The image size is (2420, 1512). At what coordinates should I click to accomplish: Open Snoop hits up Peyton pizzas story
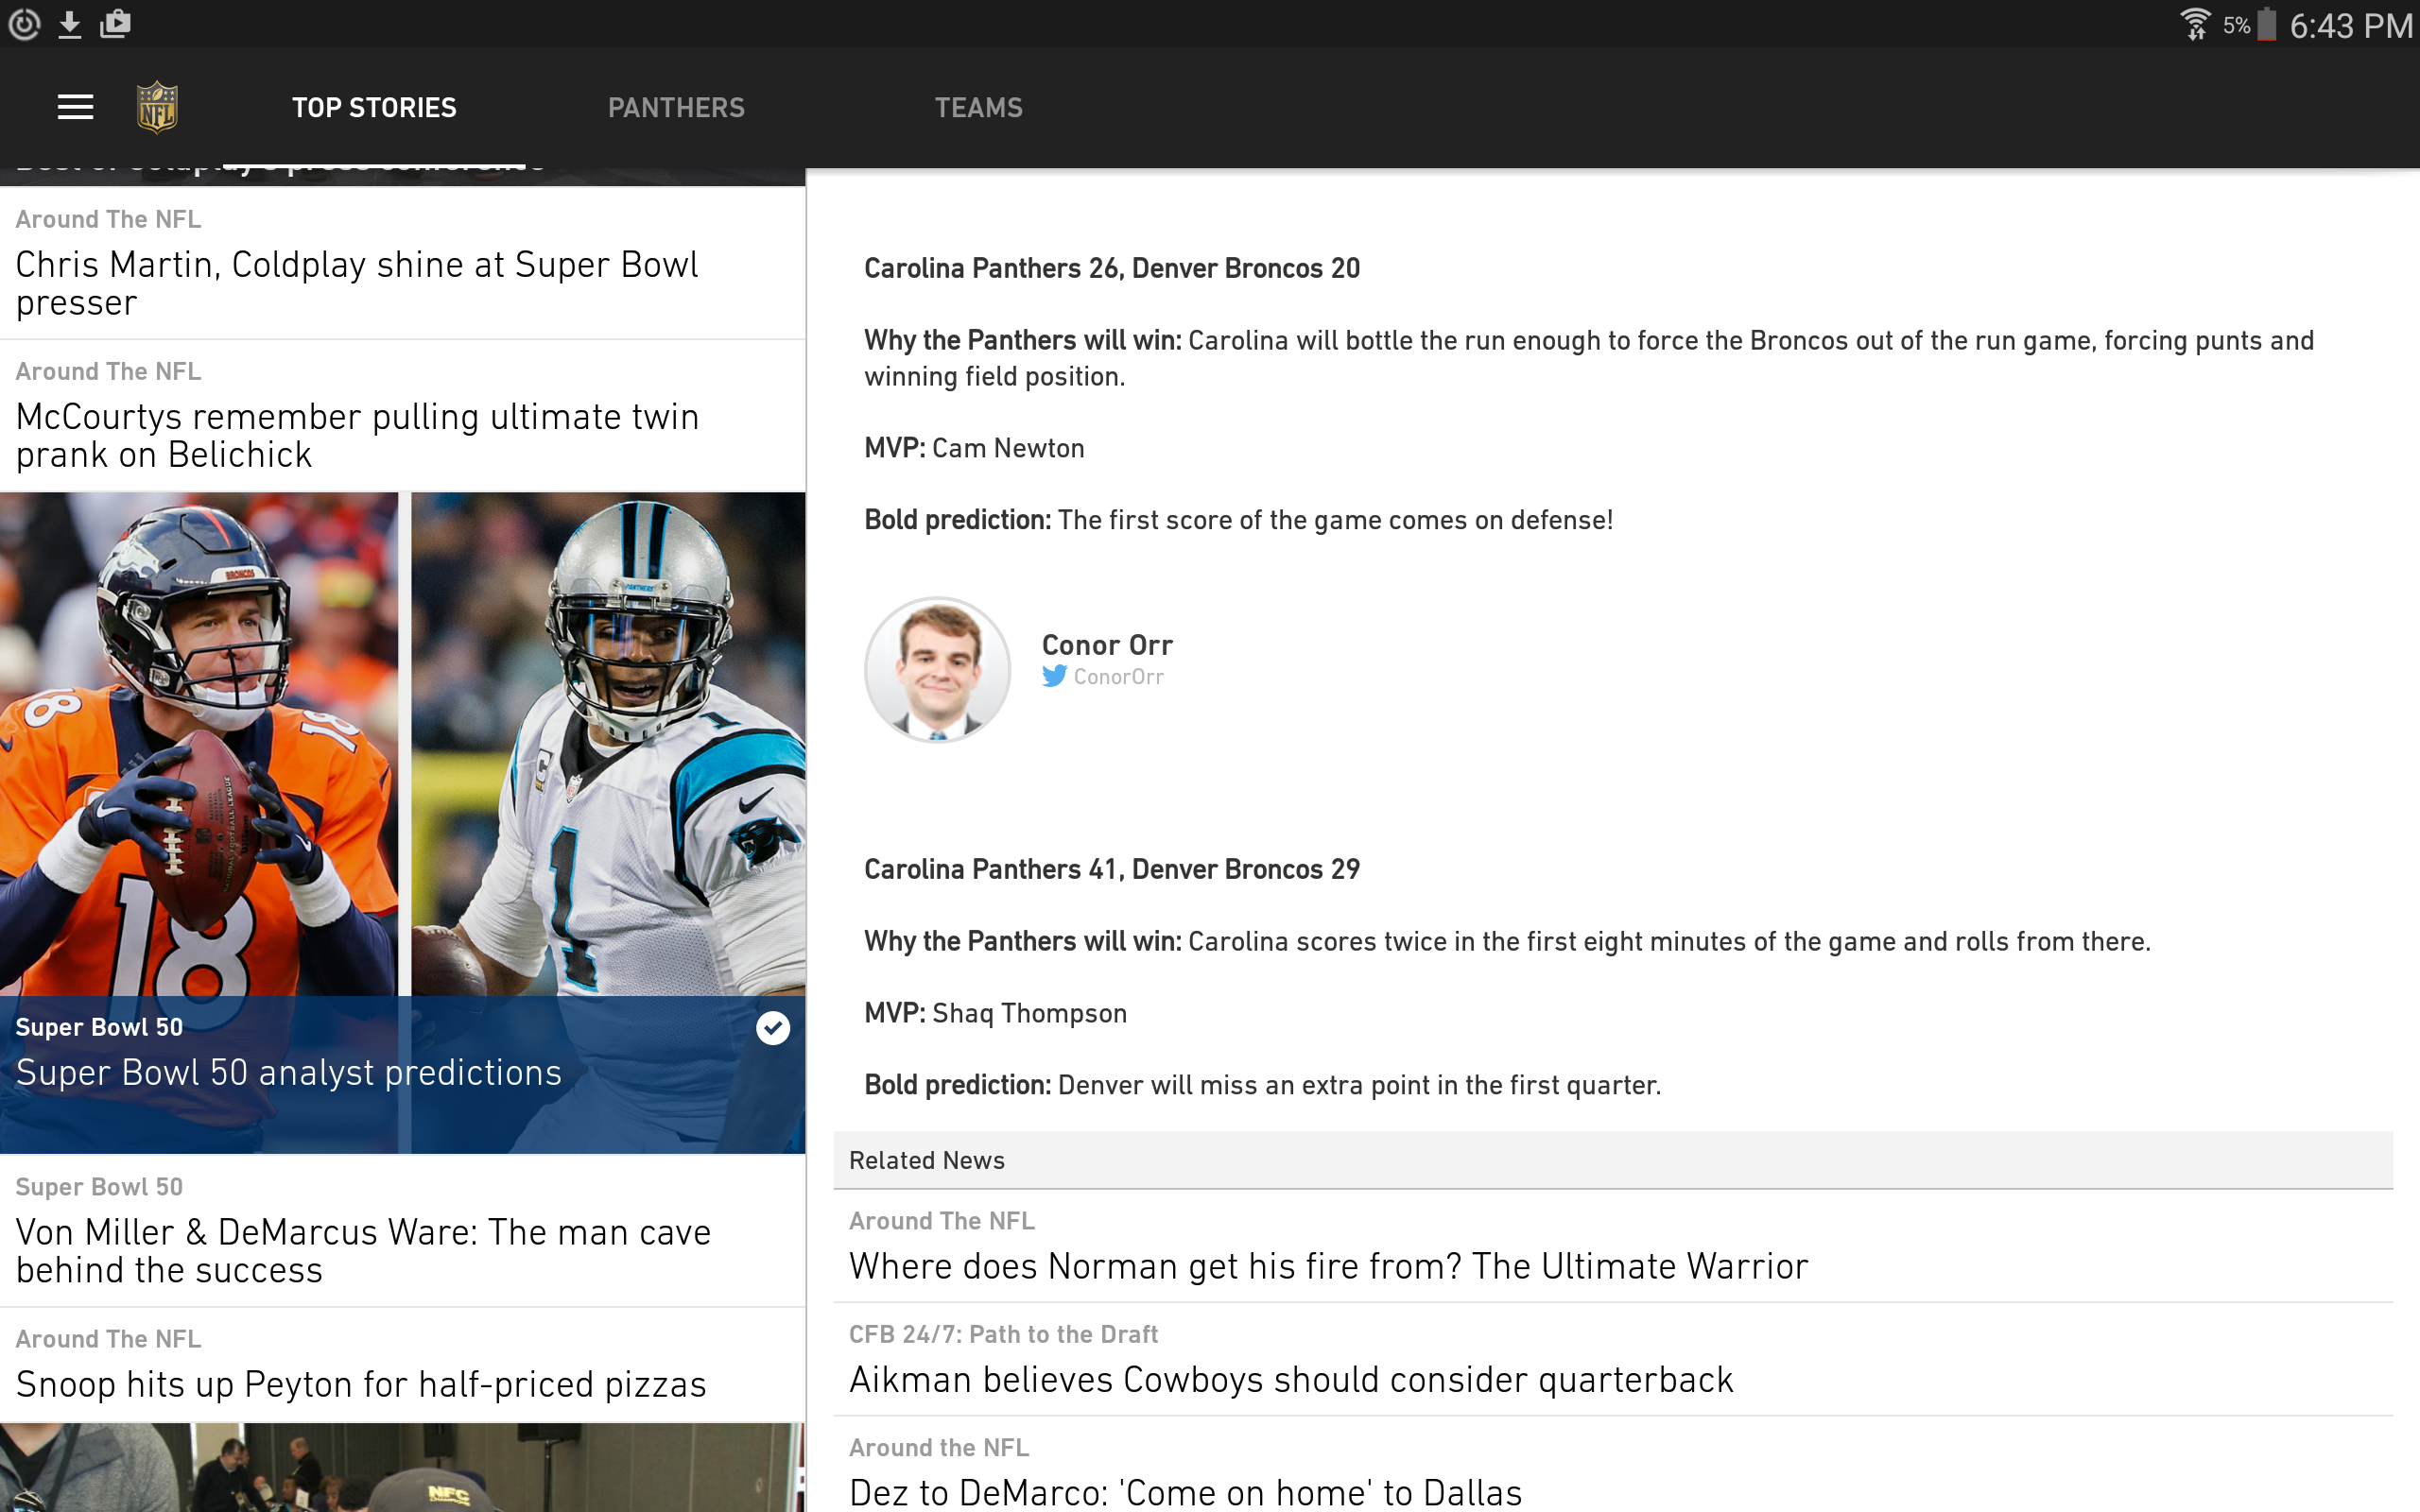tap(402, 1365)
